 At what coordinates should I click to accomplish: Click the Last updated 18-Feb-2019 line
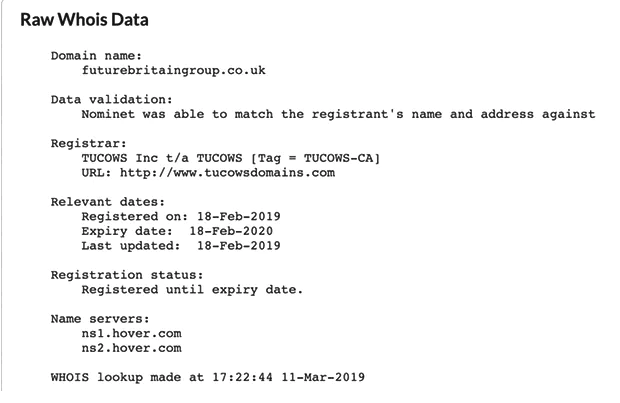[x=181, y=246]
